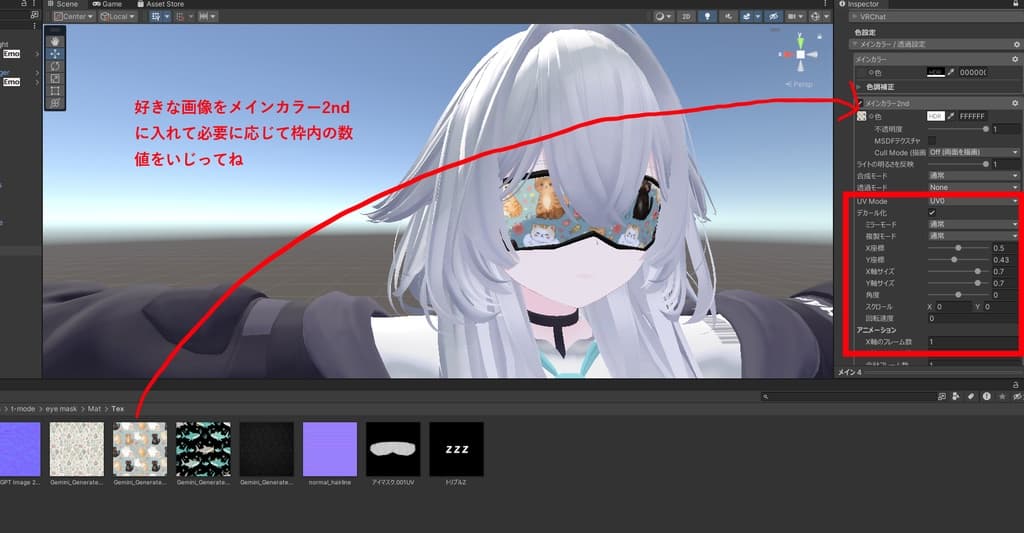Image resolution: width=1024 pixels, height=533 pixels.
Task: Select the Rect transform tool
Action: coord(54,91)
